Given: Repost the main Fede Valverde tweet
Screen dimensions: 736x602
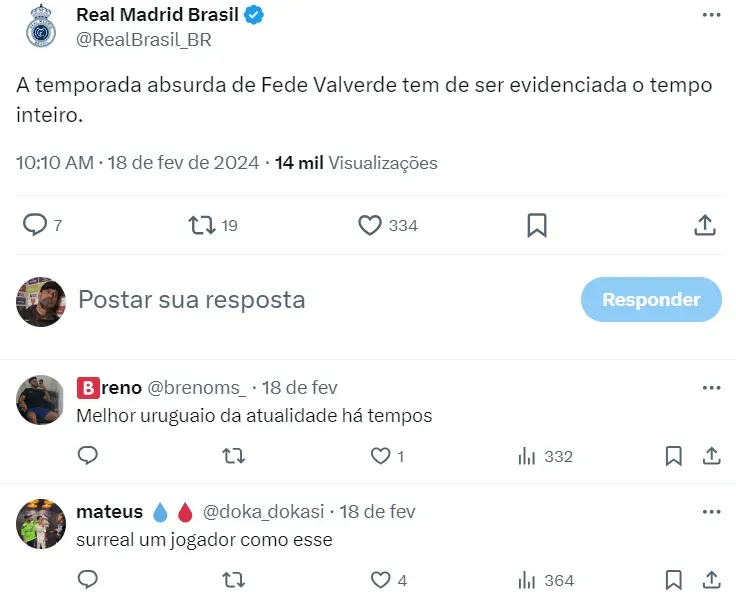Looking at the screenshot, I should coord(203,225).
